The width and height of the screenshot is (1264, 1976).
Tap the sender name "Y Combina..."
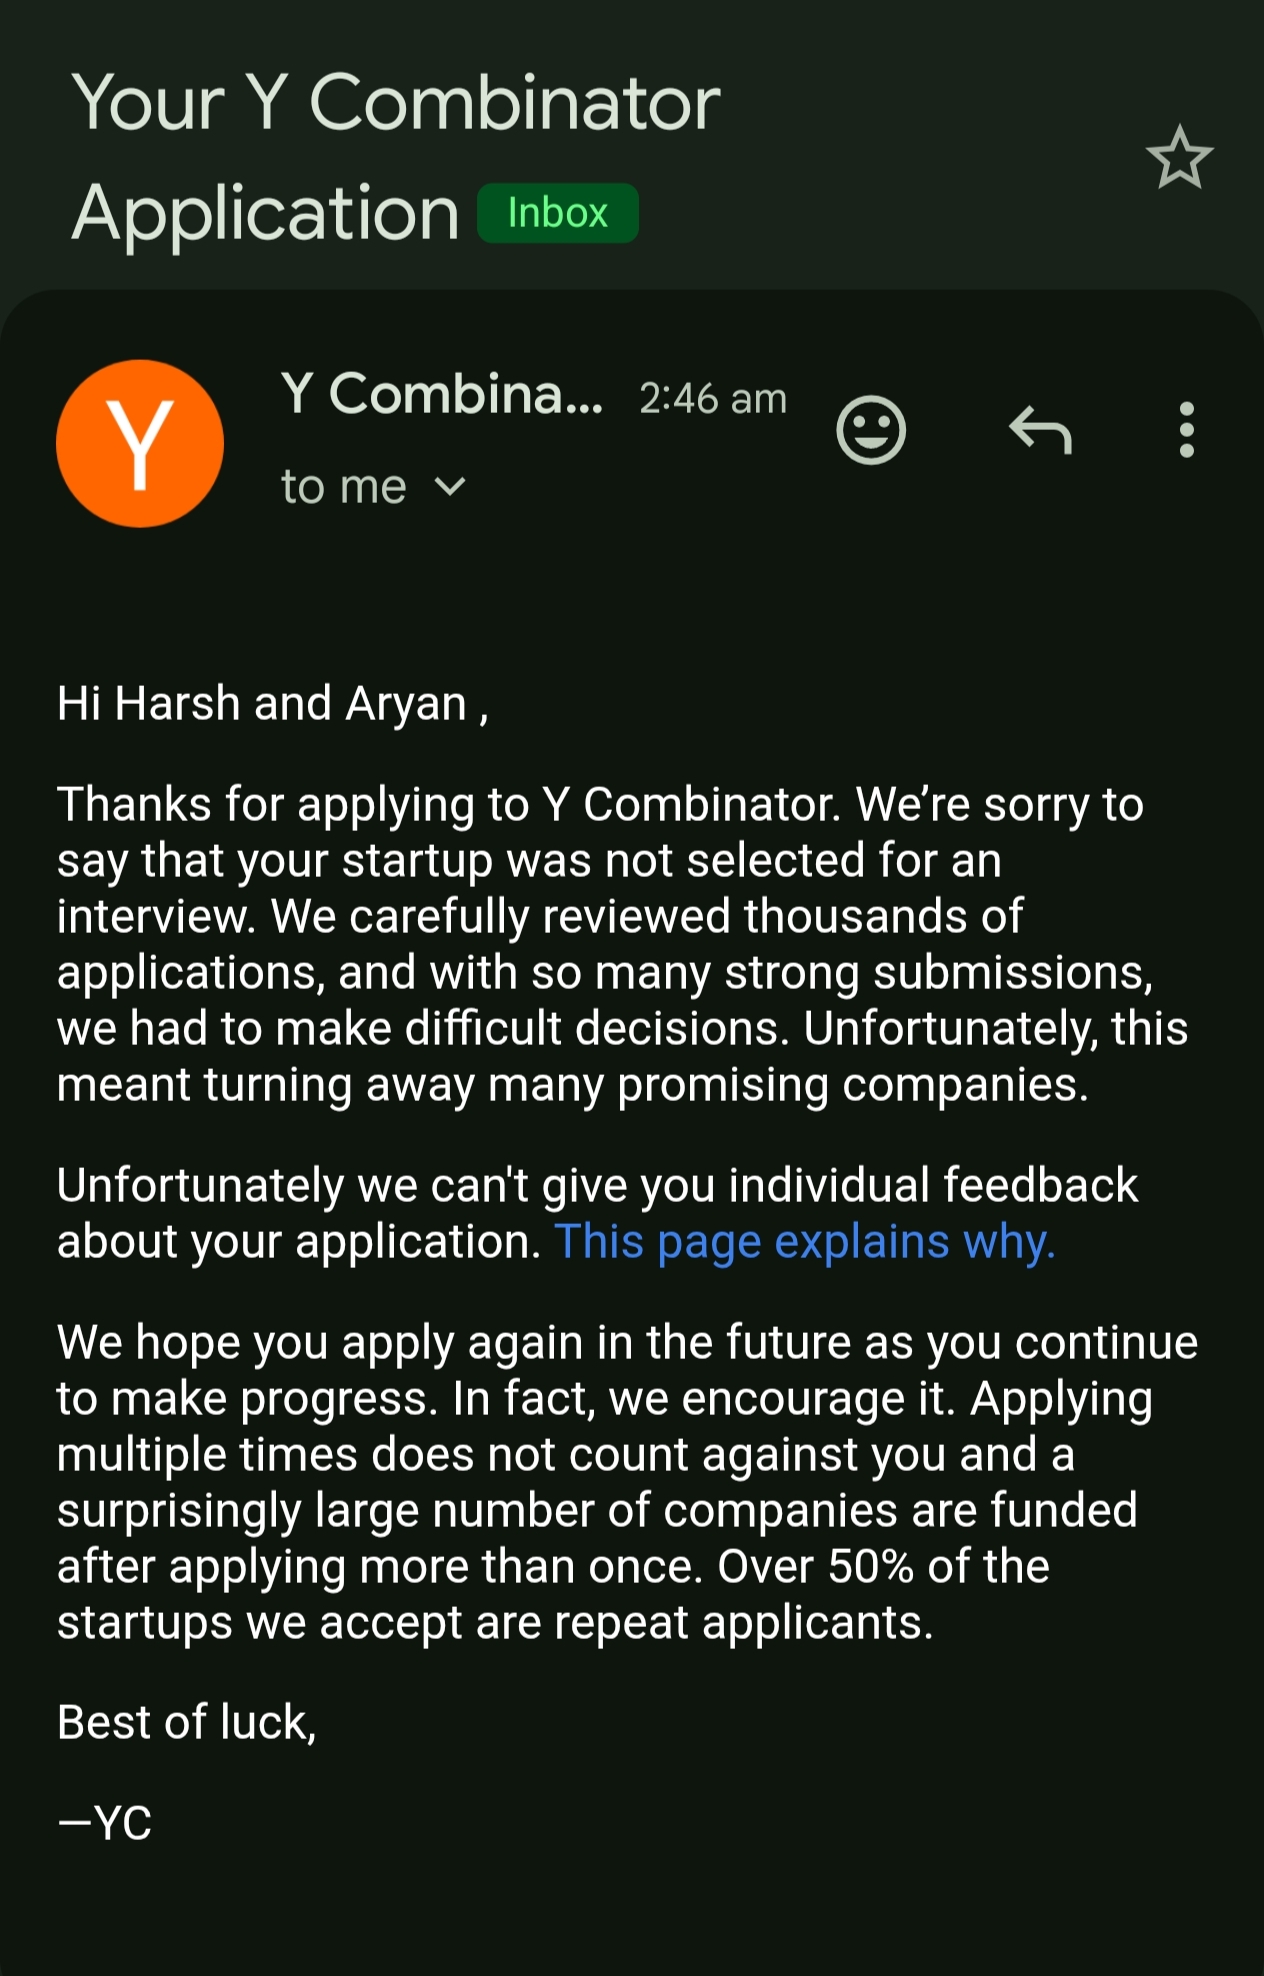[x=441, y=394]
